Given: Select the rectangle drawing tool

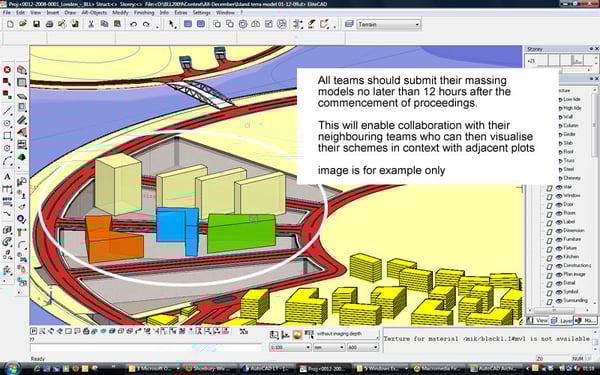Looking at the screenshot, I should (7, 135).
